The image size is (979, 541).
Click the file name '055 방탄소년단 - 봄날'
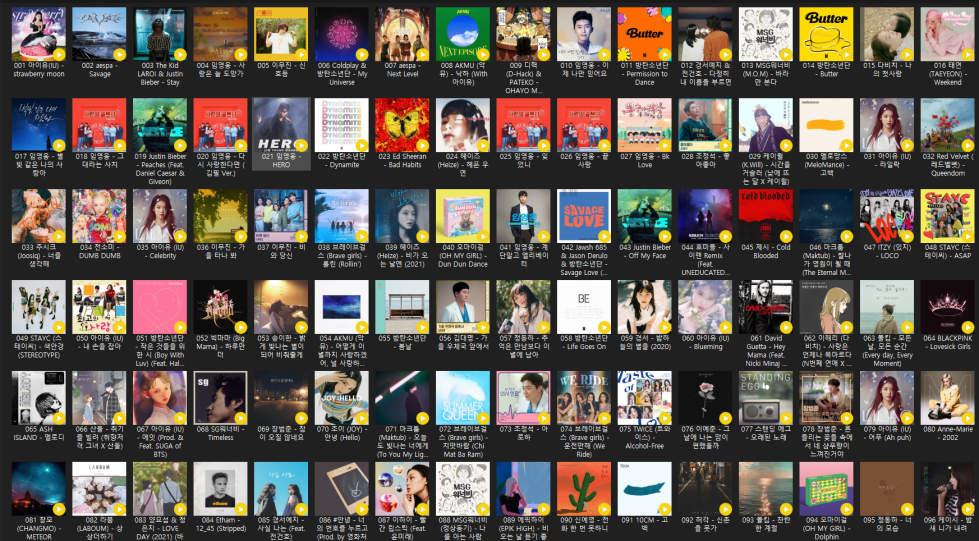(x=402, y=342)
